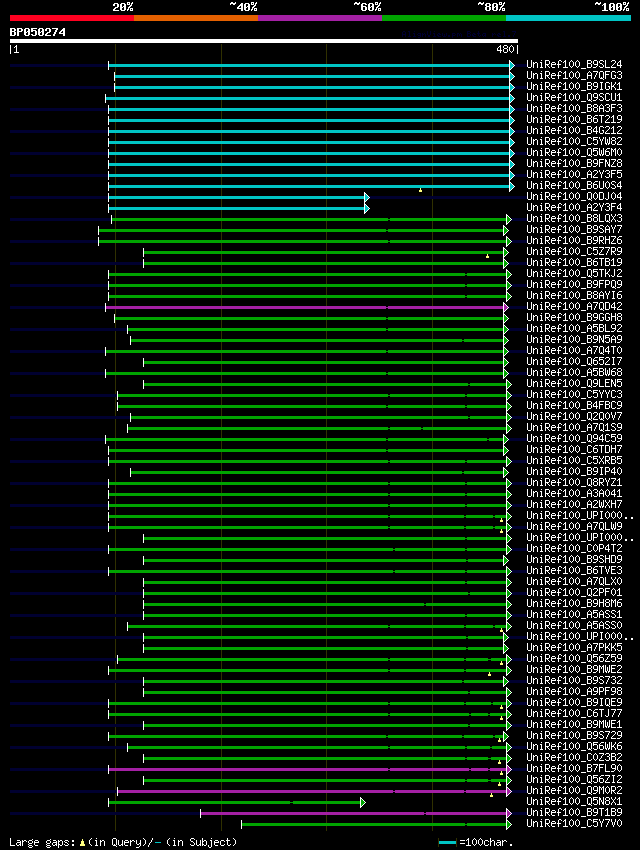Click the purple alignment bar of UniRef100_B9T1B9
The height and width of the screenshot is (850, 640).
coord(353,813)
